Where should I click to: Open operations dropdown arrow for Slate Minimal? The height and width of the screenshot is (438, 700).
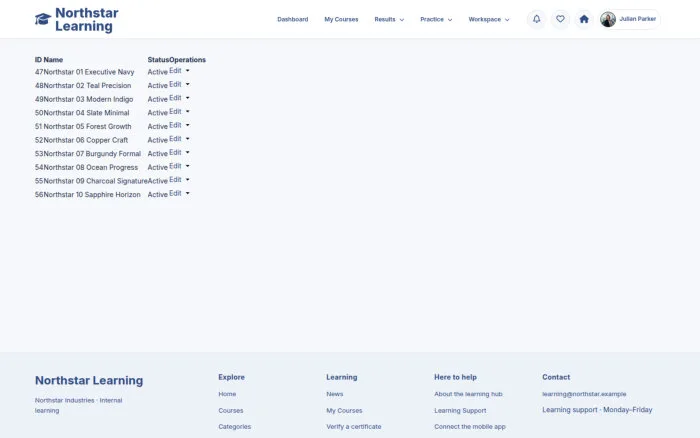pyautogui.click(x=188, y=111)
